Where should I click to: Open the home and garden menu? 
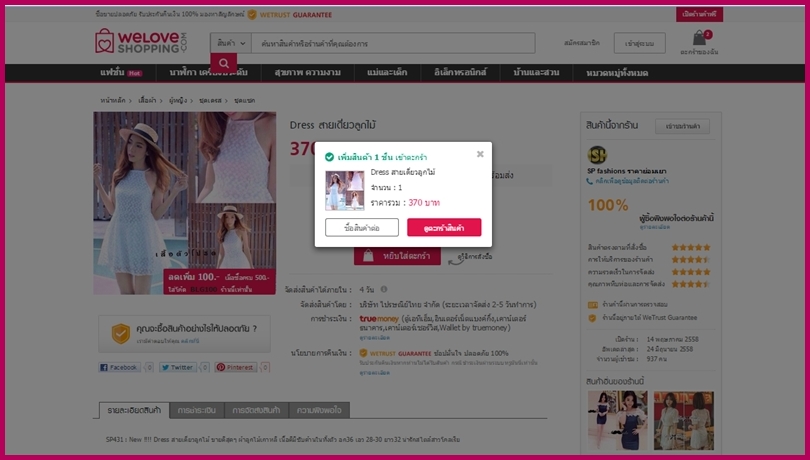pos(536,73)
